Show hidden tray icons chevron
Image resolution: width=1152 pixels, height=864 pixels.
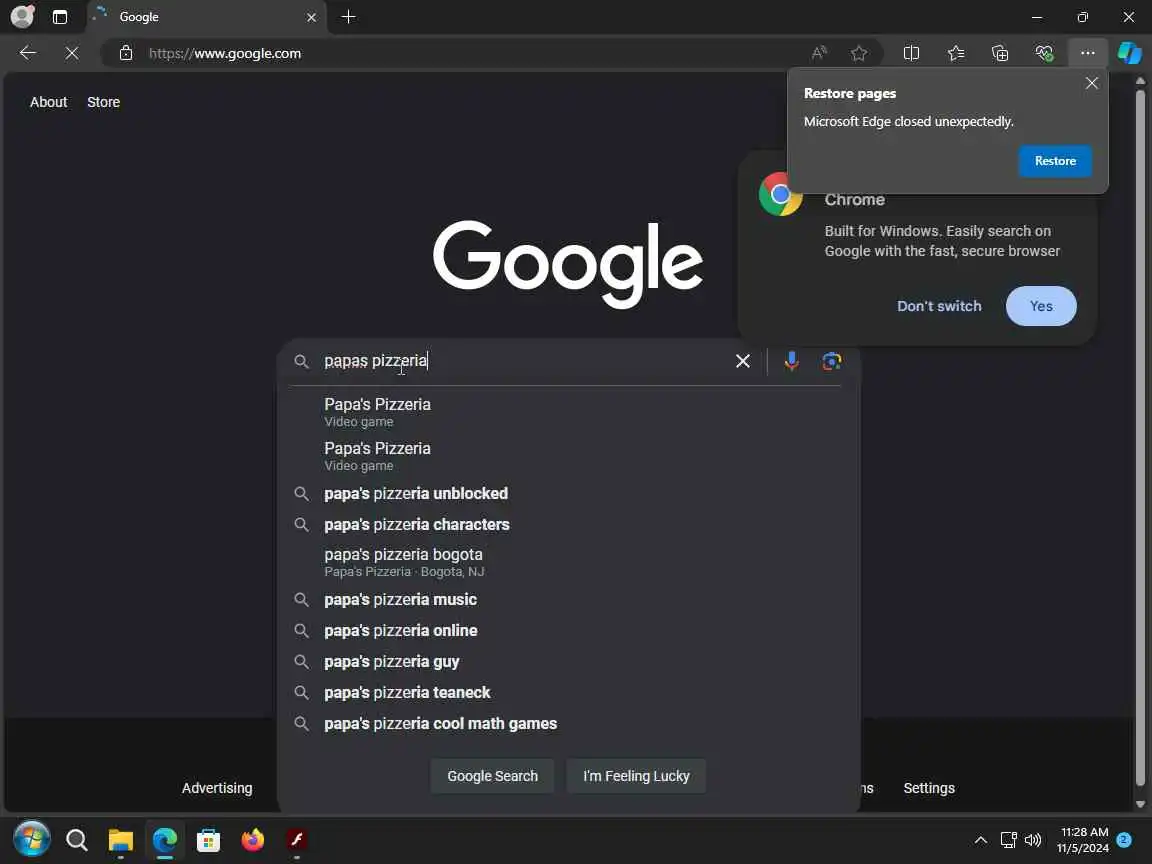click(980, 840)
